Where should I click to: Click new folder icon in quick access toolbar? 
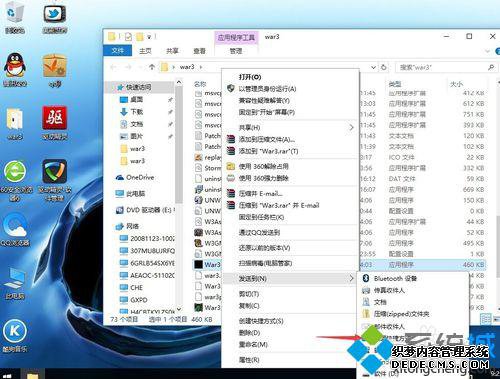point(140,36)
